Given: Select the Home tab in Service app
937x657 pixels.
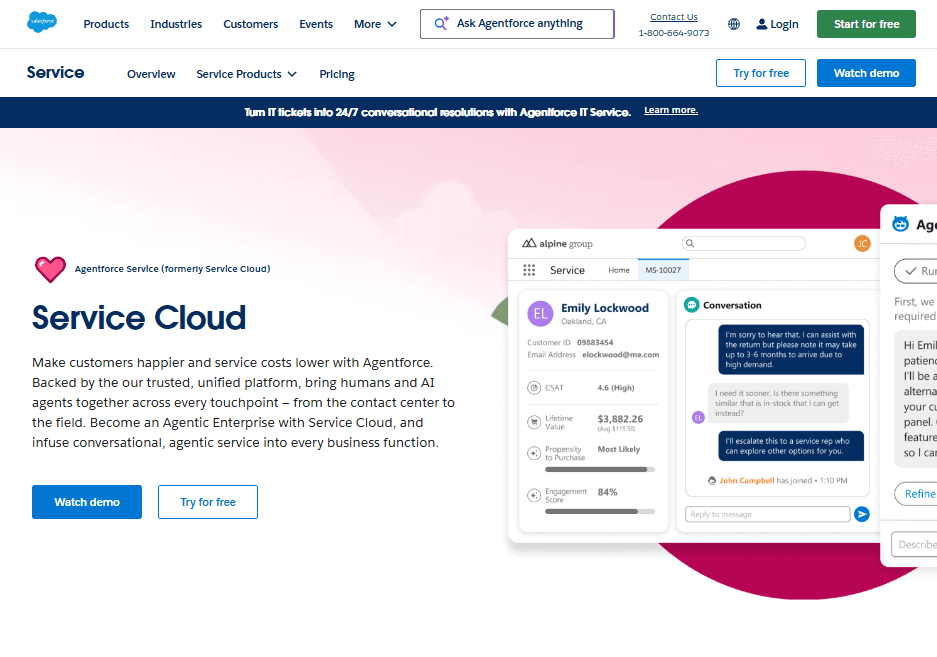Looking at the screenshot, I should tap(618, 270).
